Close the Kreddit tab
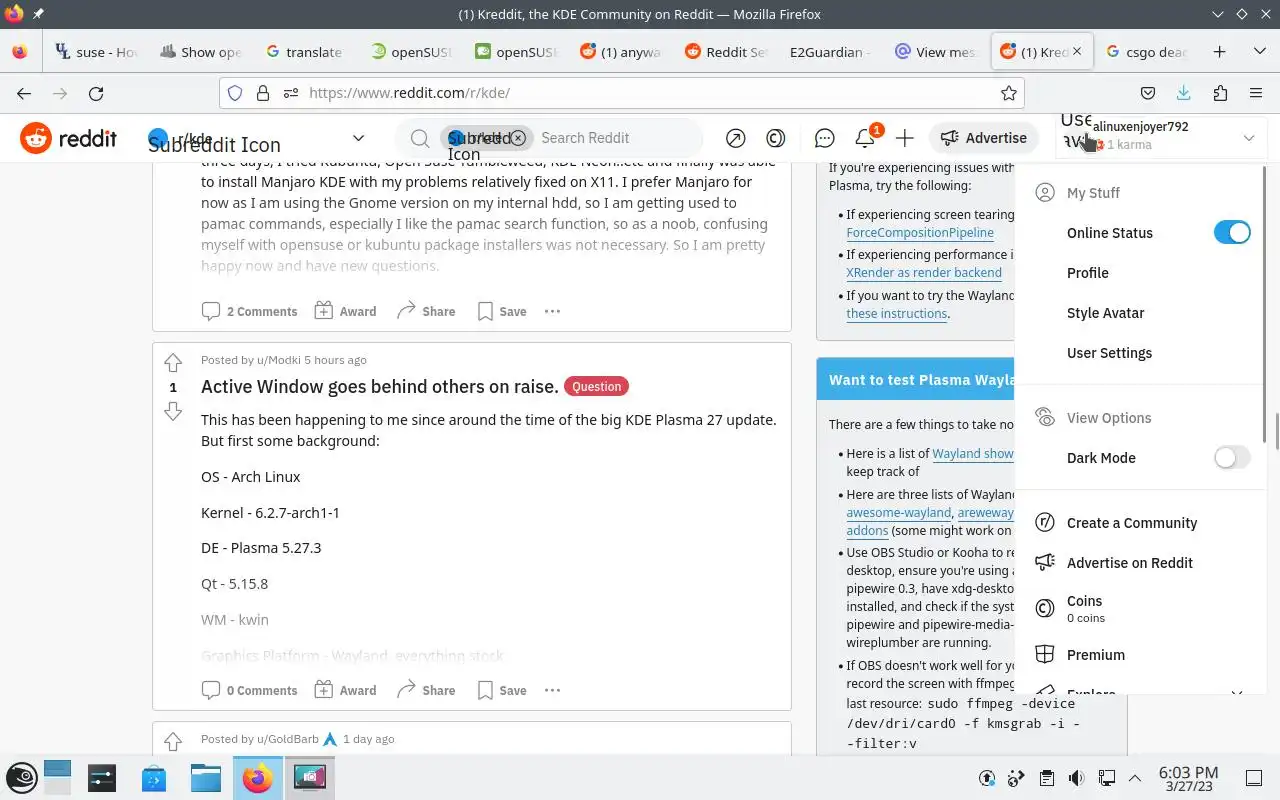 [x=1077, y=51]
